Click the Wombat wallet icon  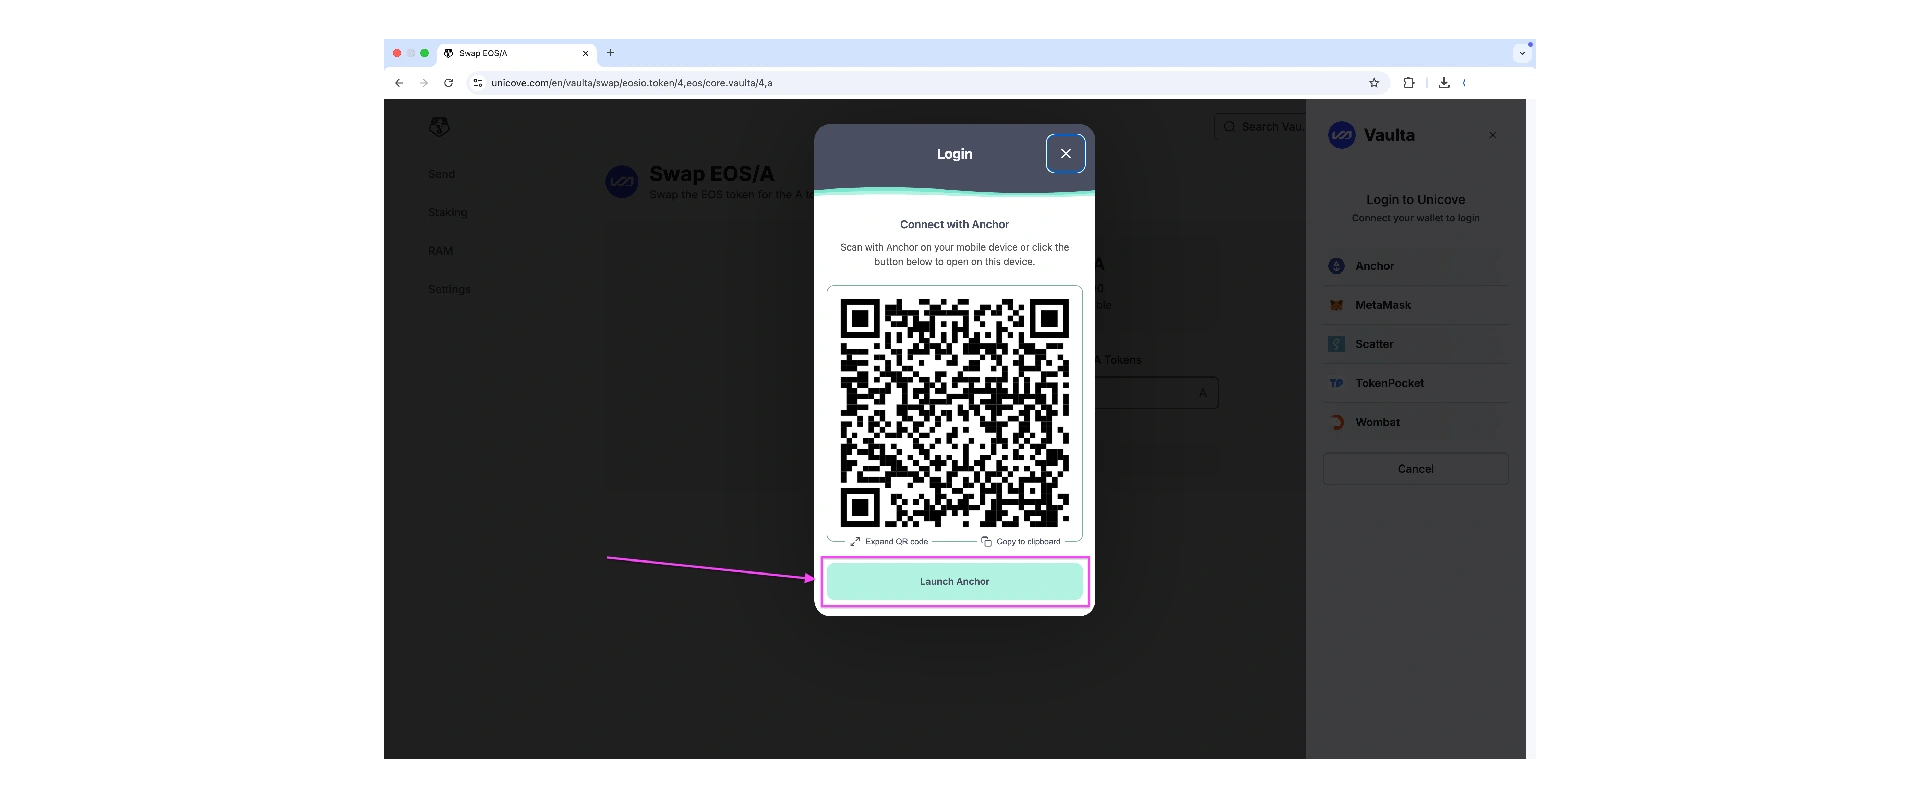[1337, 422]
